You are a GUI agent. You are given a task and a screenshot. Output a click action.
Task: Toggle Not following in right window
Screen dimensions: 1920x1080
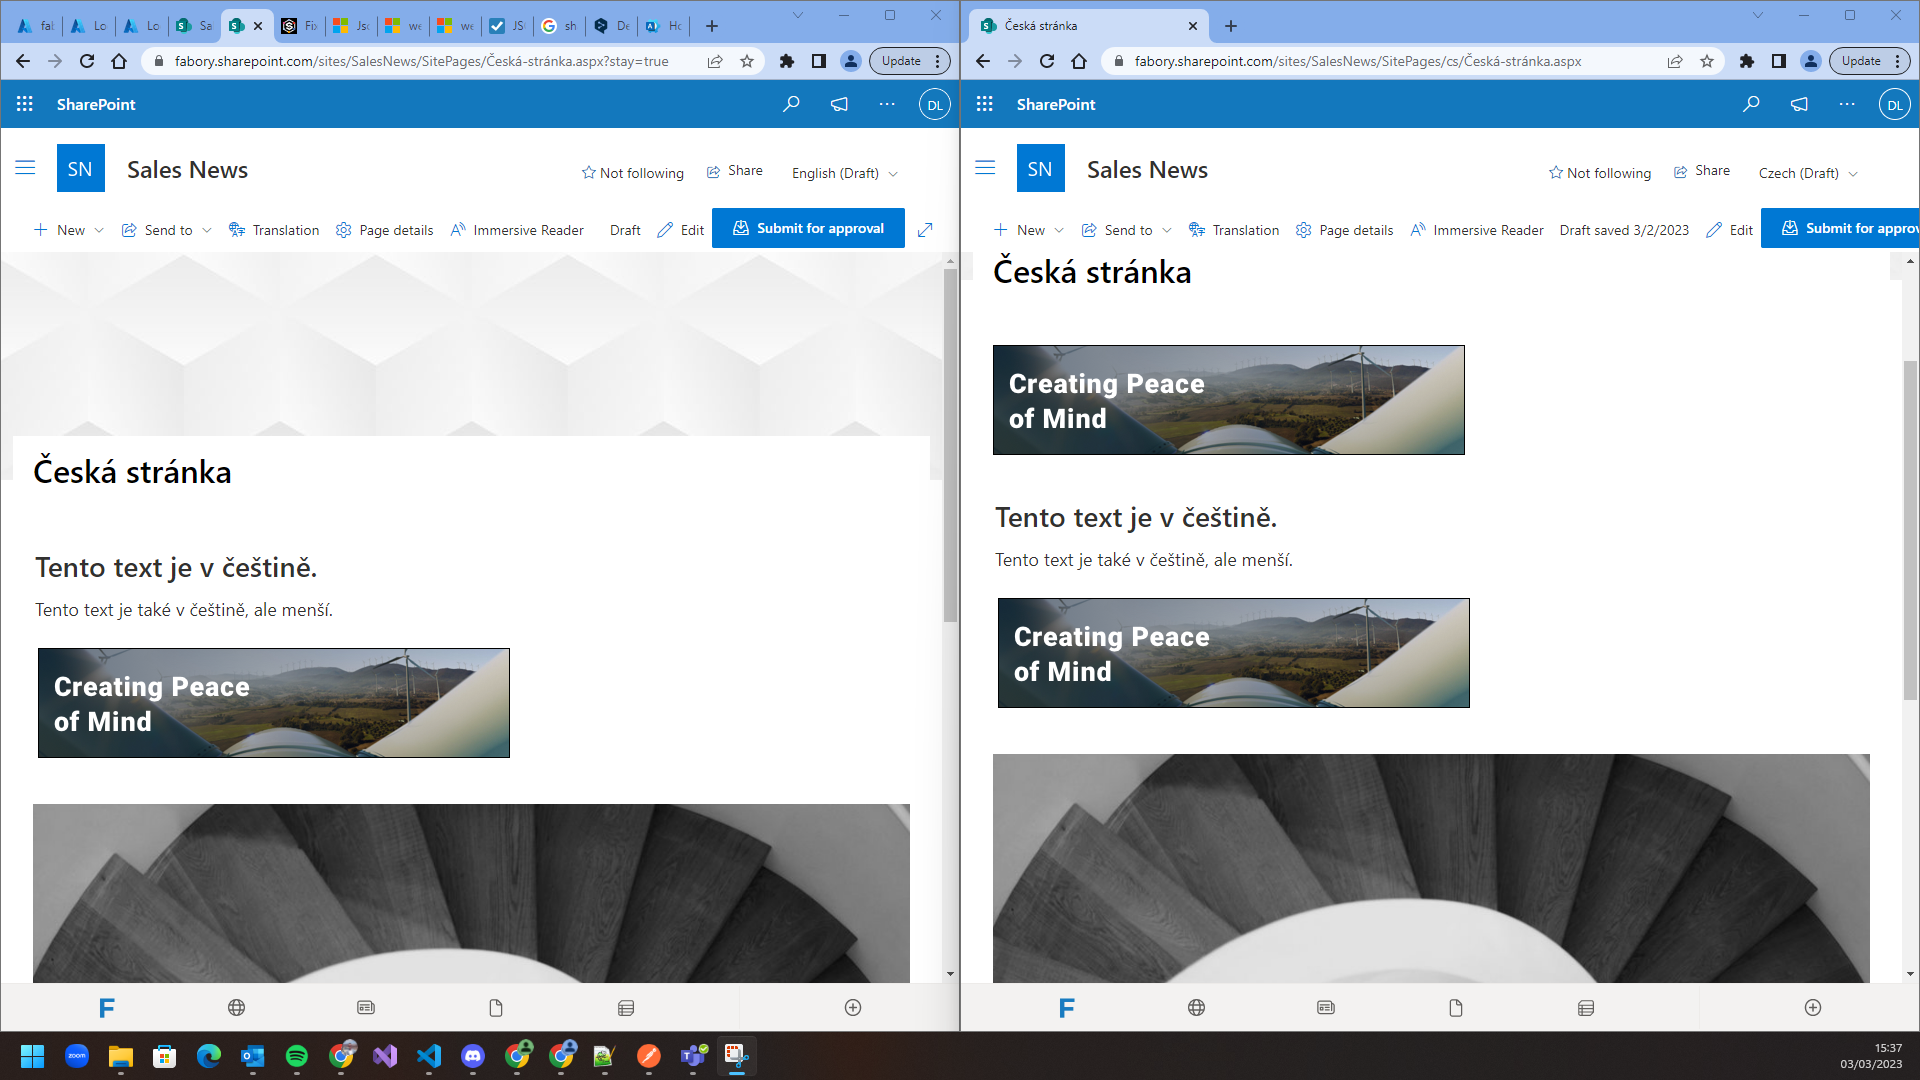[x=1600, y=173]
